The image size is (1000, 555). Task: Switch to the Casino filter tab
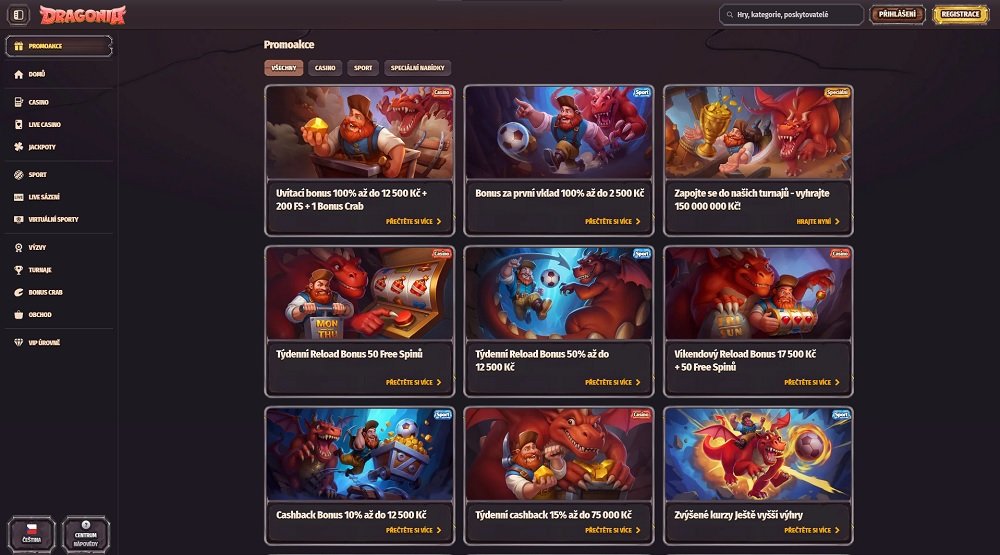(325, 68)
